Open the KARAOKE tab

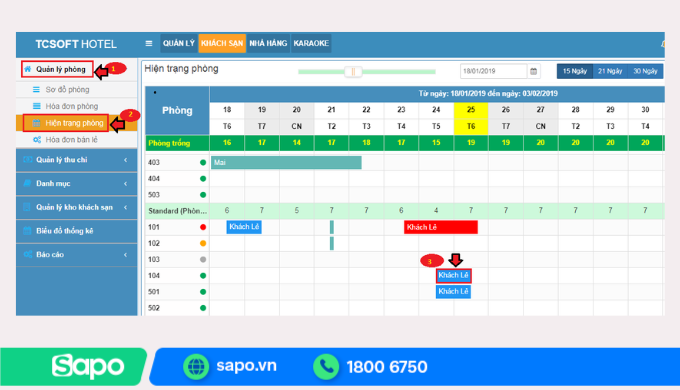tap(311, 43)
